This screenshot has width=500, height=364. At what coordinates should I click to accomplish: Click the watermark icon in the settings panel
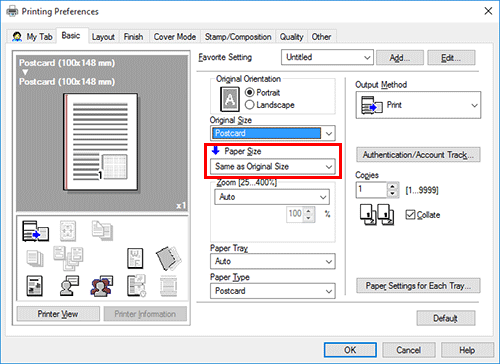coord(135,258)
